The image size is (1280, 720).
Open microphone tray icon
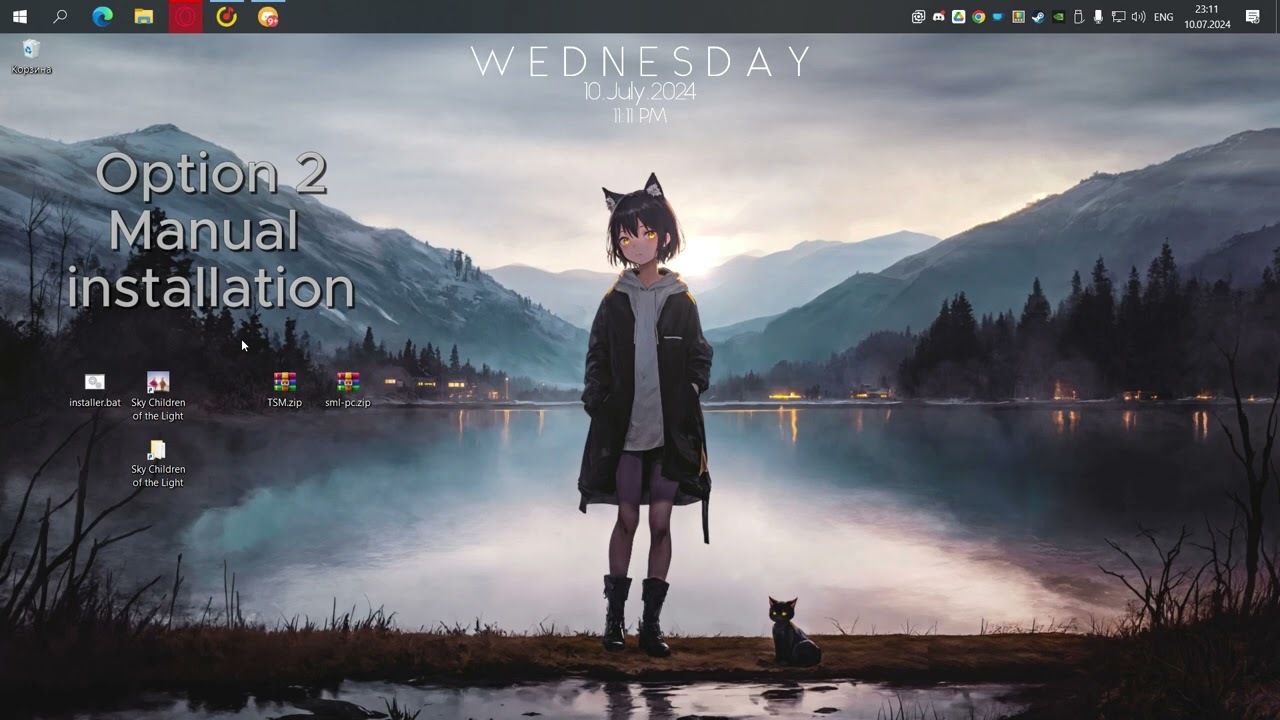click(1098, 17)
